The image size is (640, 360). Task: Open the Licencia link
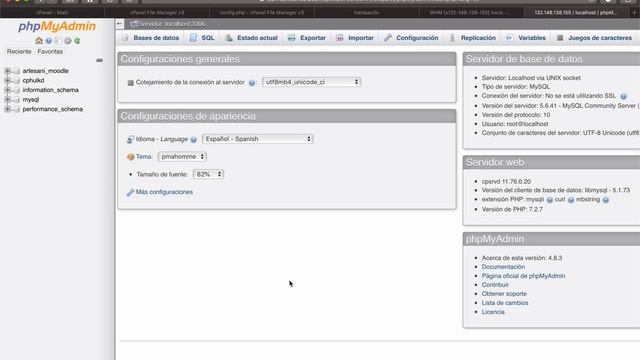(493, 312)
